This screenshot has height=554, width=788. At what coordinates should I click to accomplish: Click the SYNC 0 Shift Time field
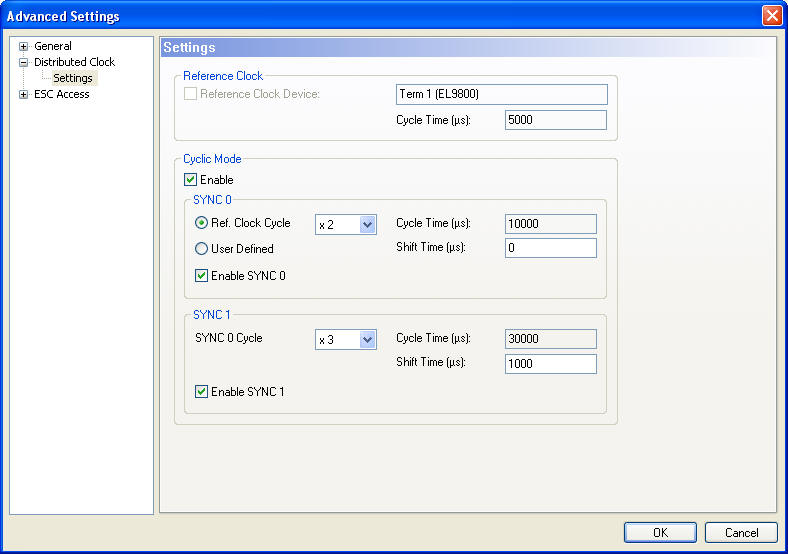550,248
